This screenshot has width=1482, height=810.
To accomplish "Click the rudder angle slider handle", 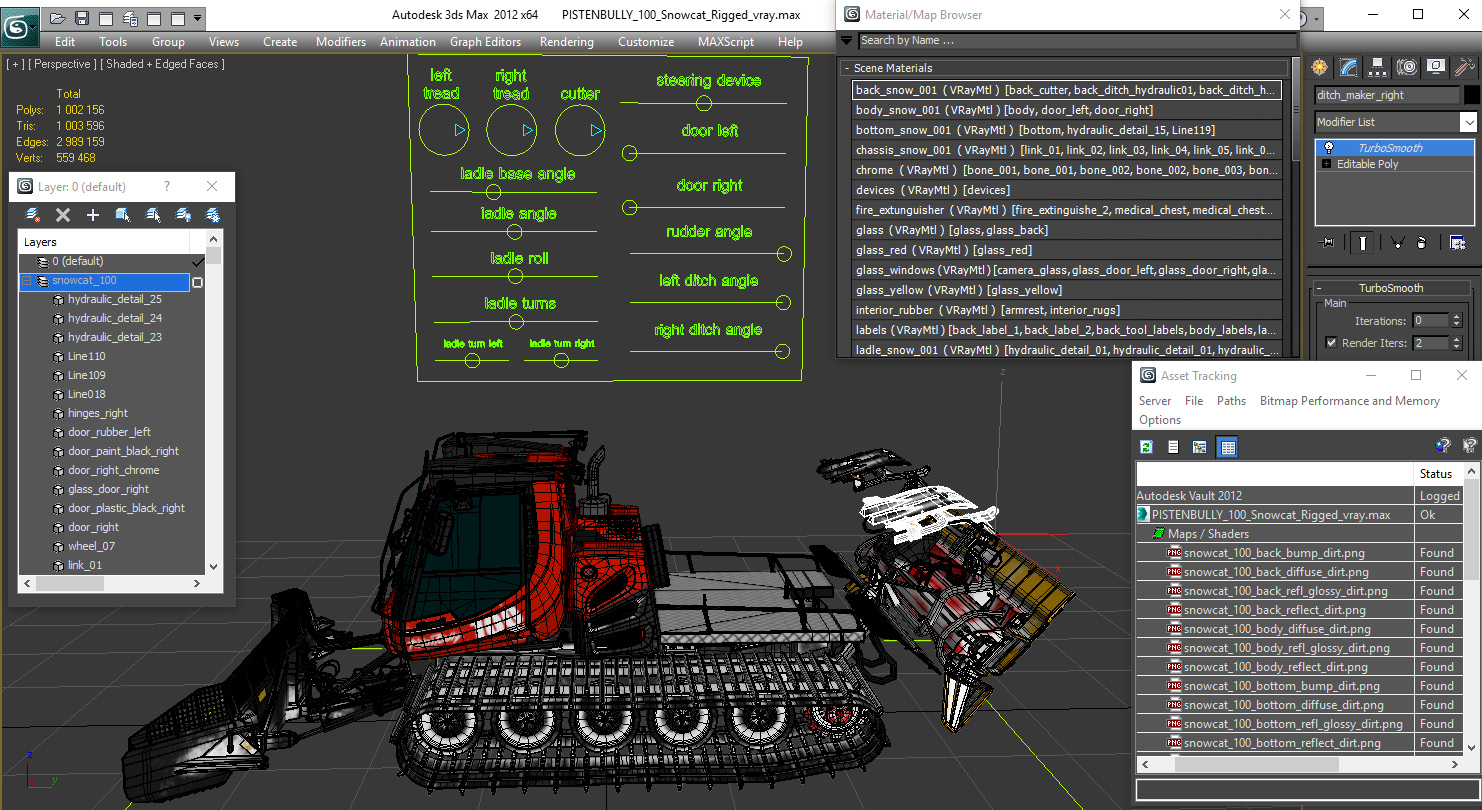I will click(x=784, y=254).
